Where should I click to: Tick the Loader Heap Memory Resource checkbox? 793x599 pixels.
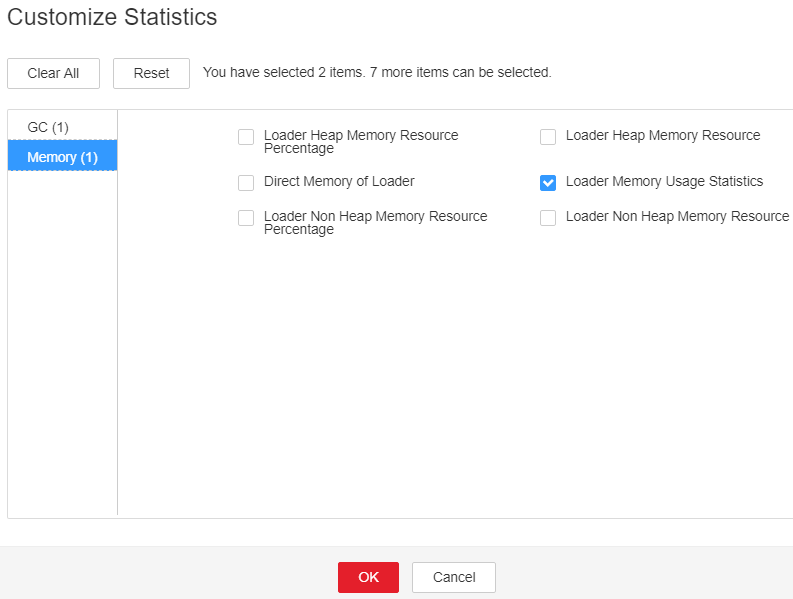(x=548, y=137)
